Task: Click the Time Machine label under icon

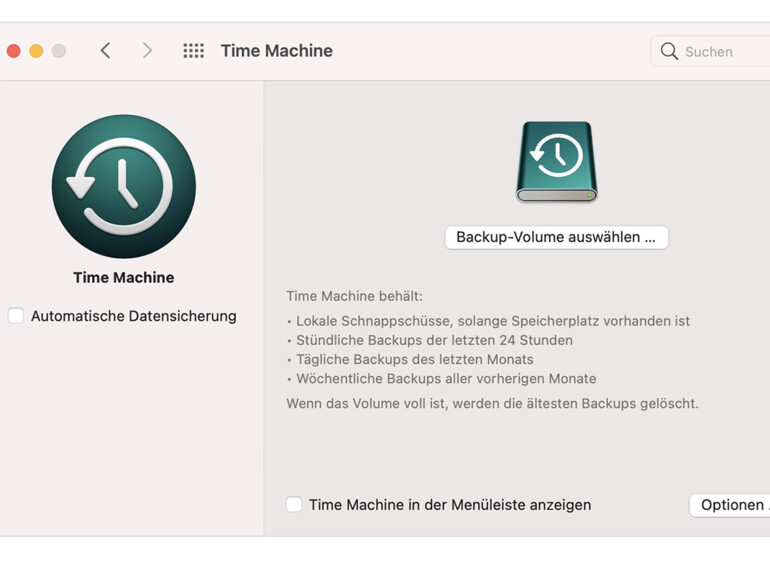Action: pyautogui.click(x=124, y=277)
